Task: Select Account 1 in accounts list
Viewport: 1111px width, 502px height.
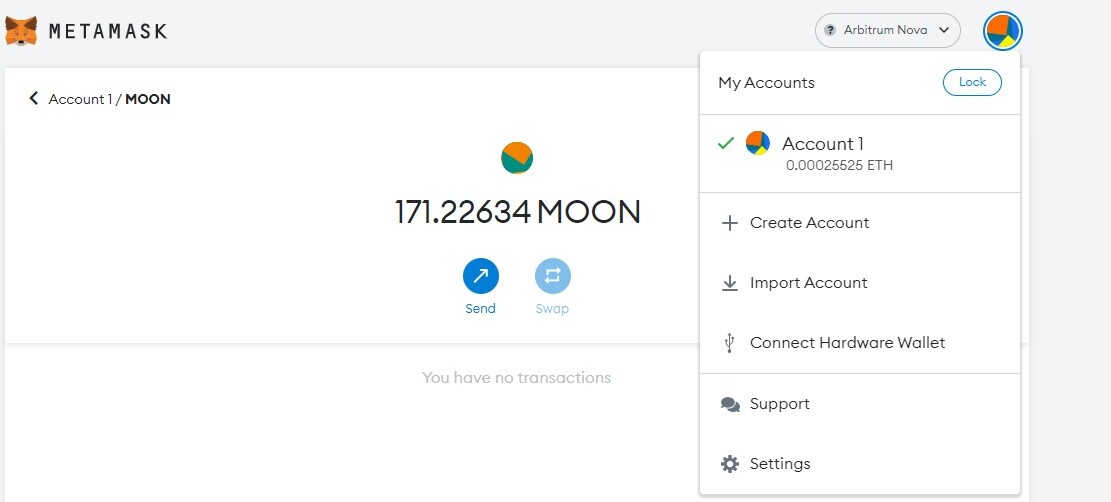Action: [x=859, y=153]
